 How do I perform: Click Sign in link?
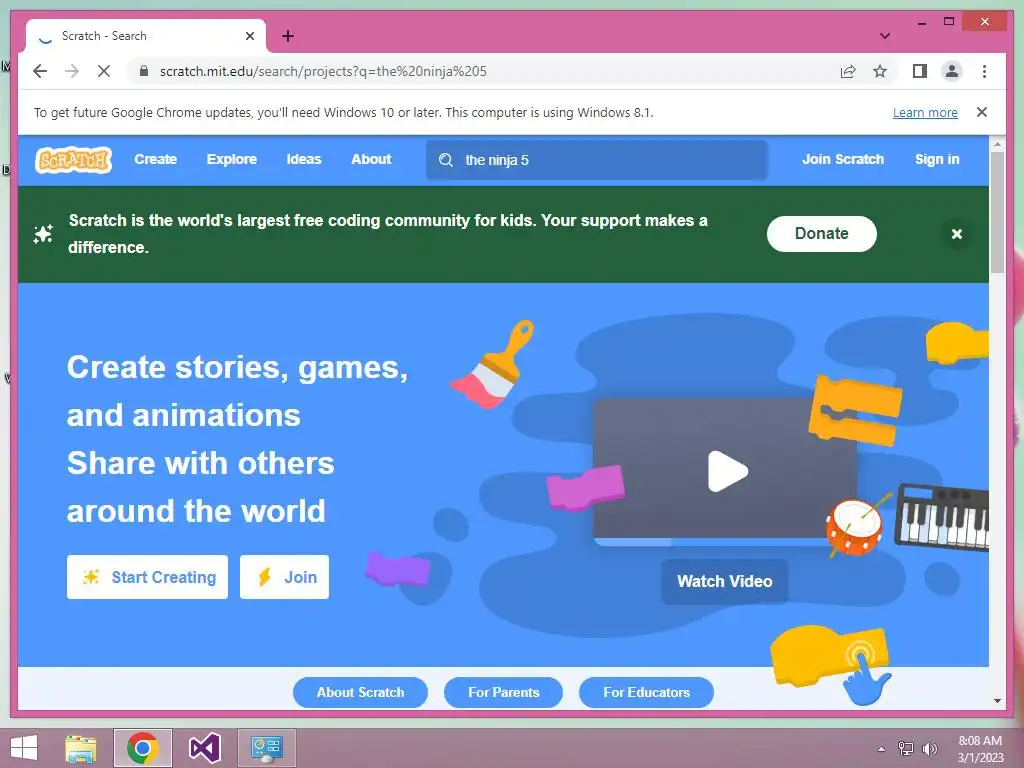click(x=937, y=159)
